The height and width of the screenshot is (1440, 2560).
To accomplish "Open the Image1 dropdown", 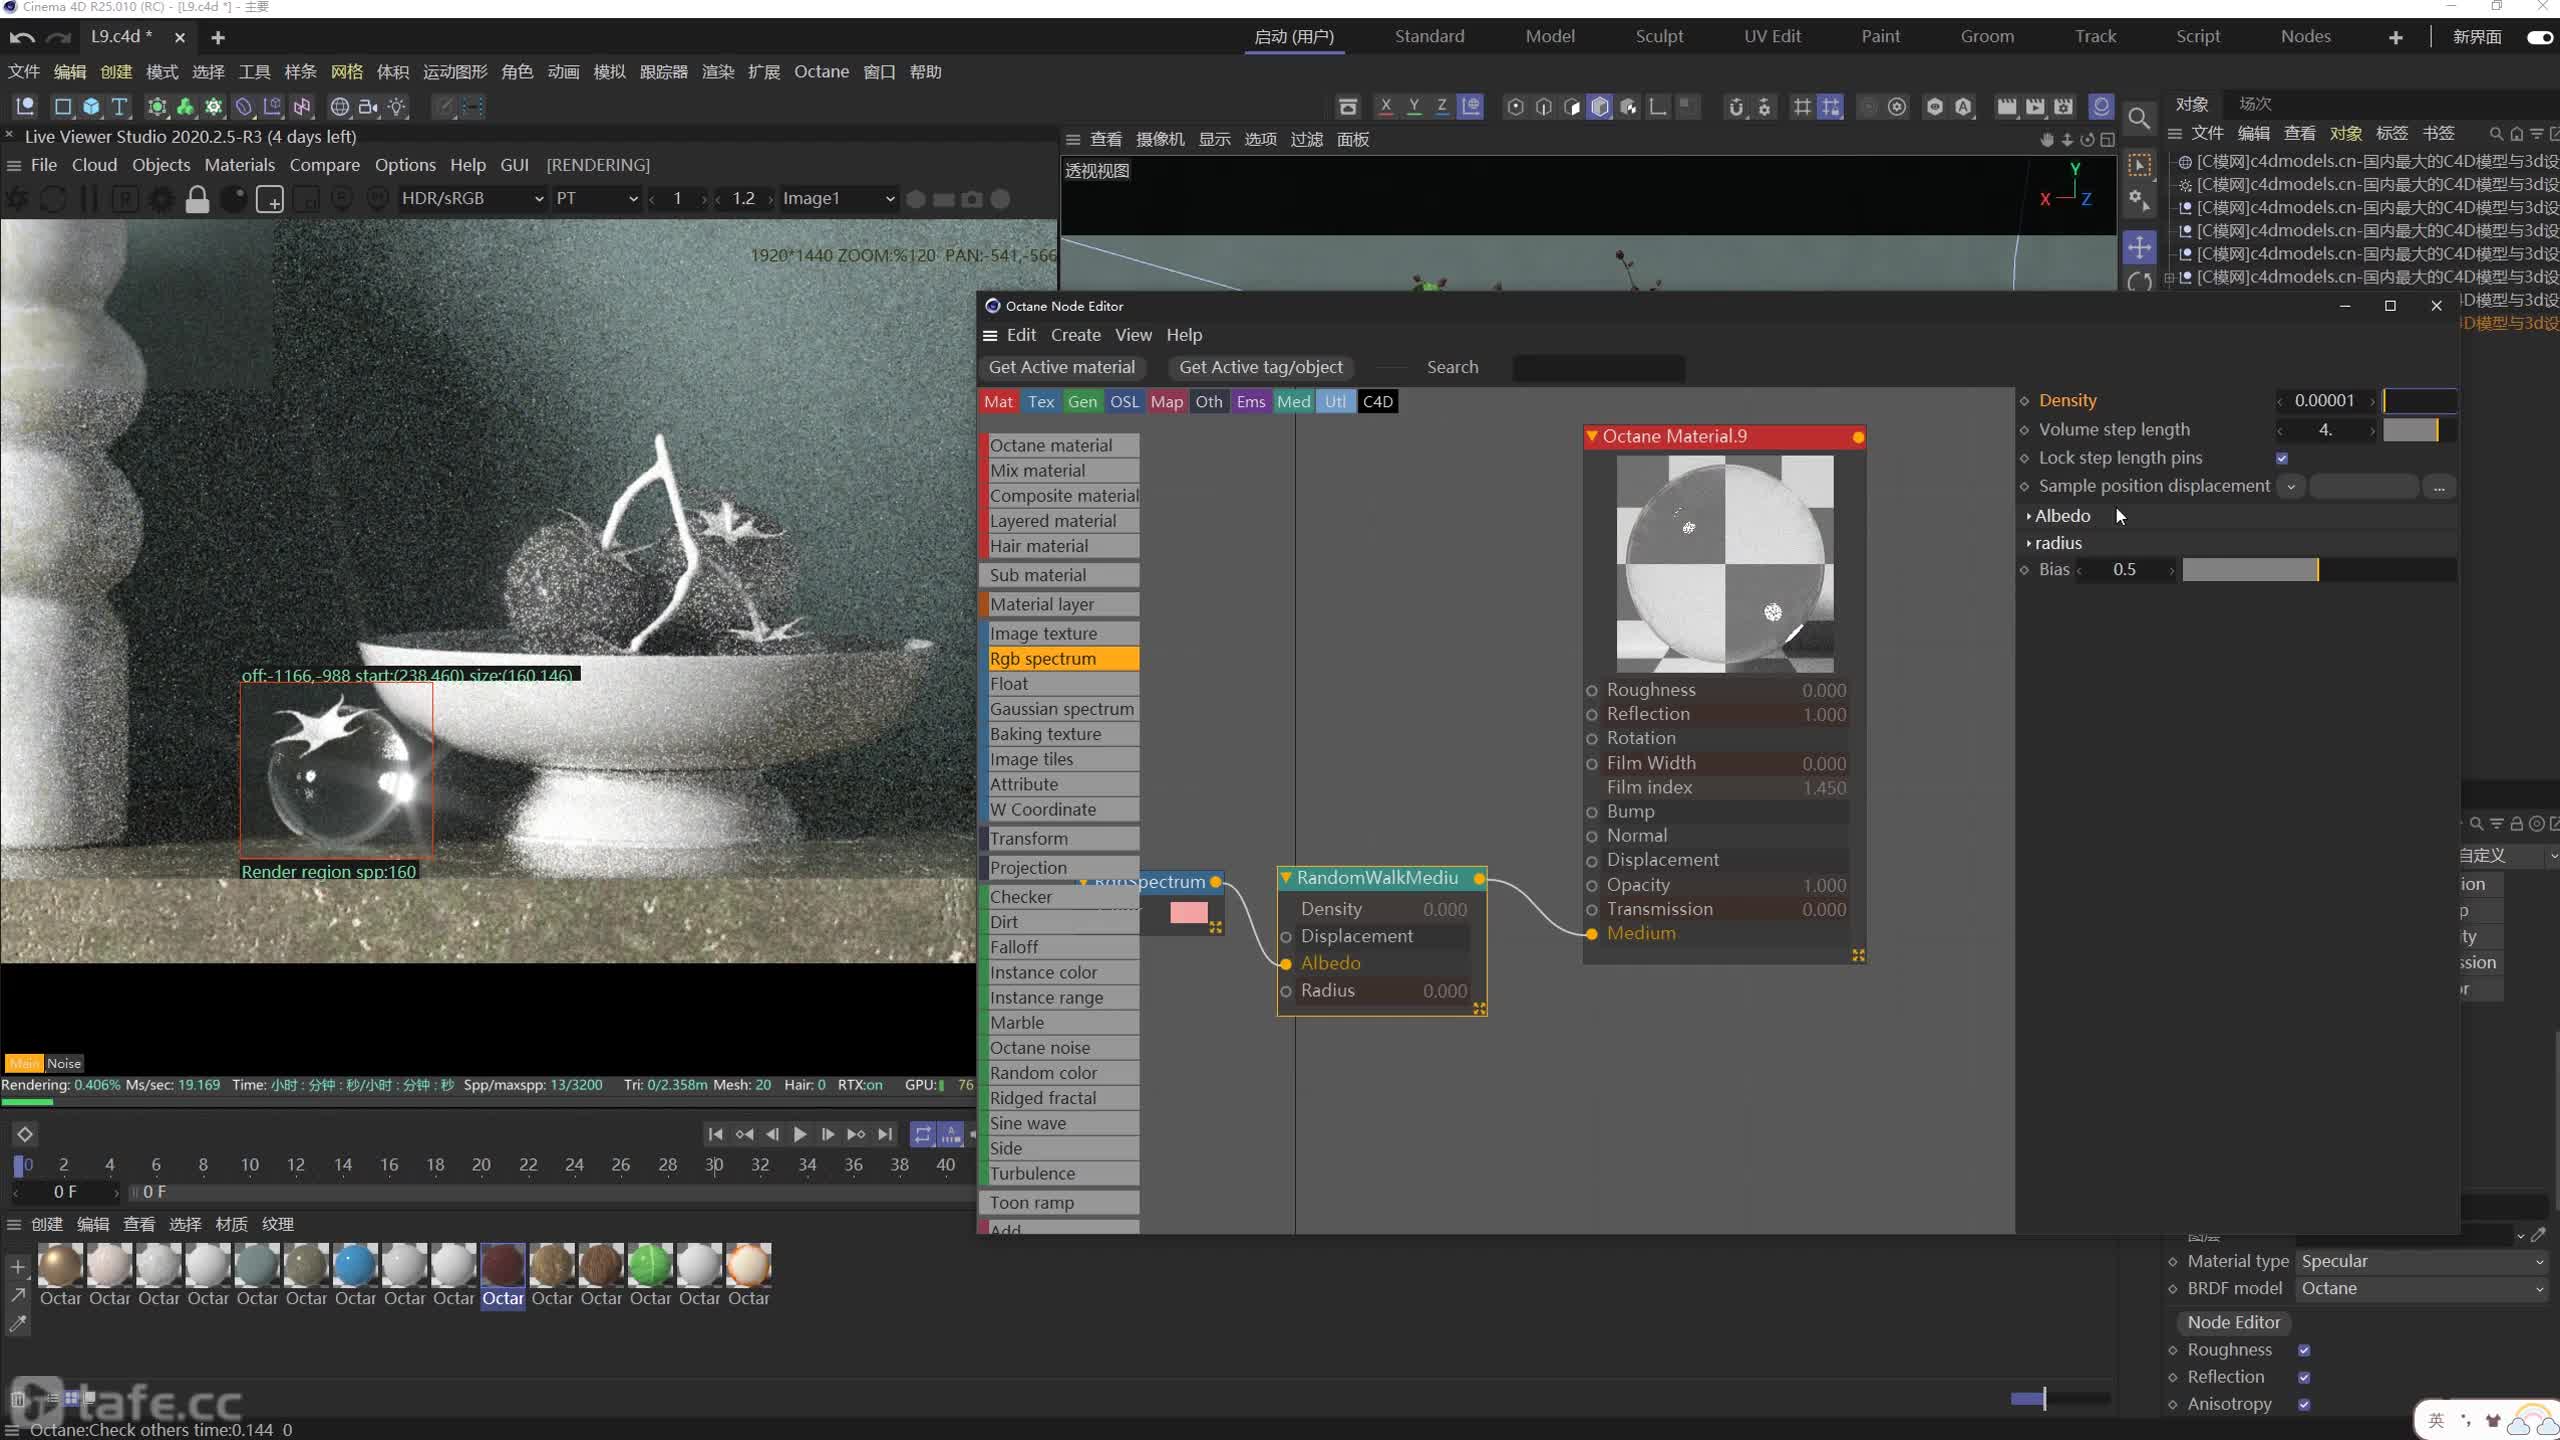I will coord(838,199).
